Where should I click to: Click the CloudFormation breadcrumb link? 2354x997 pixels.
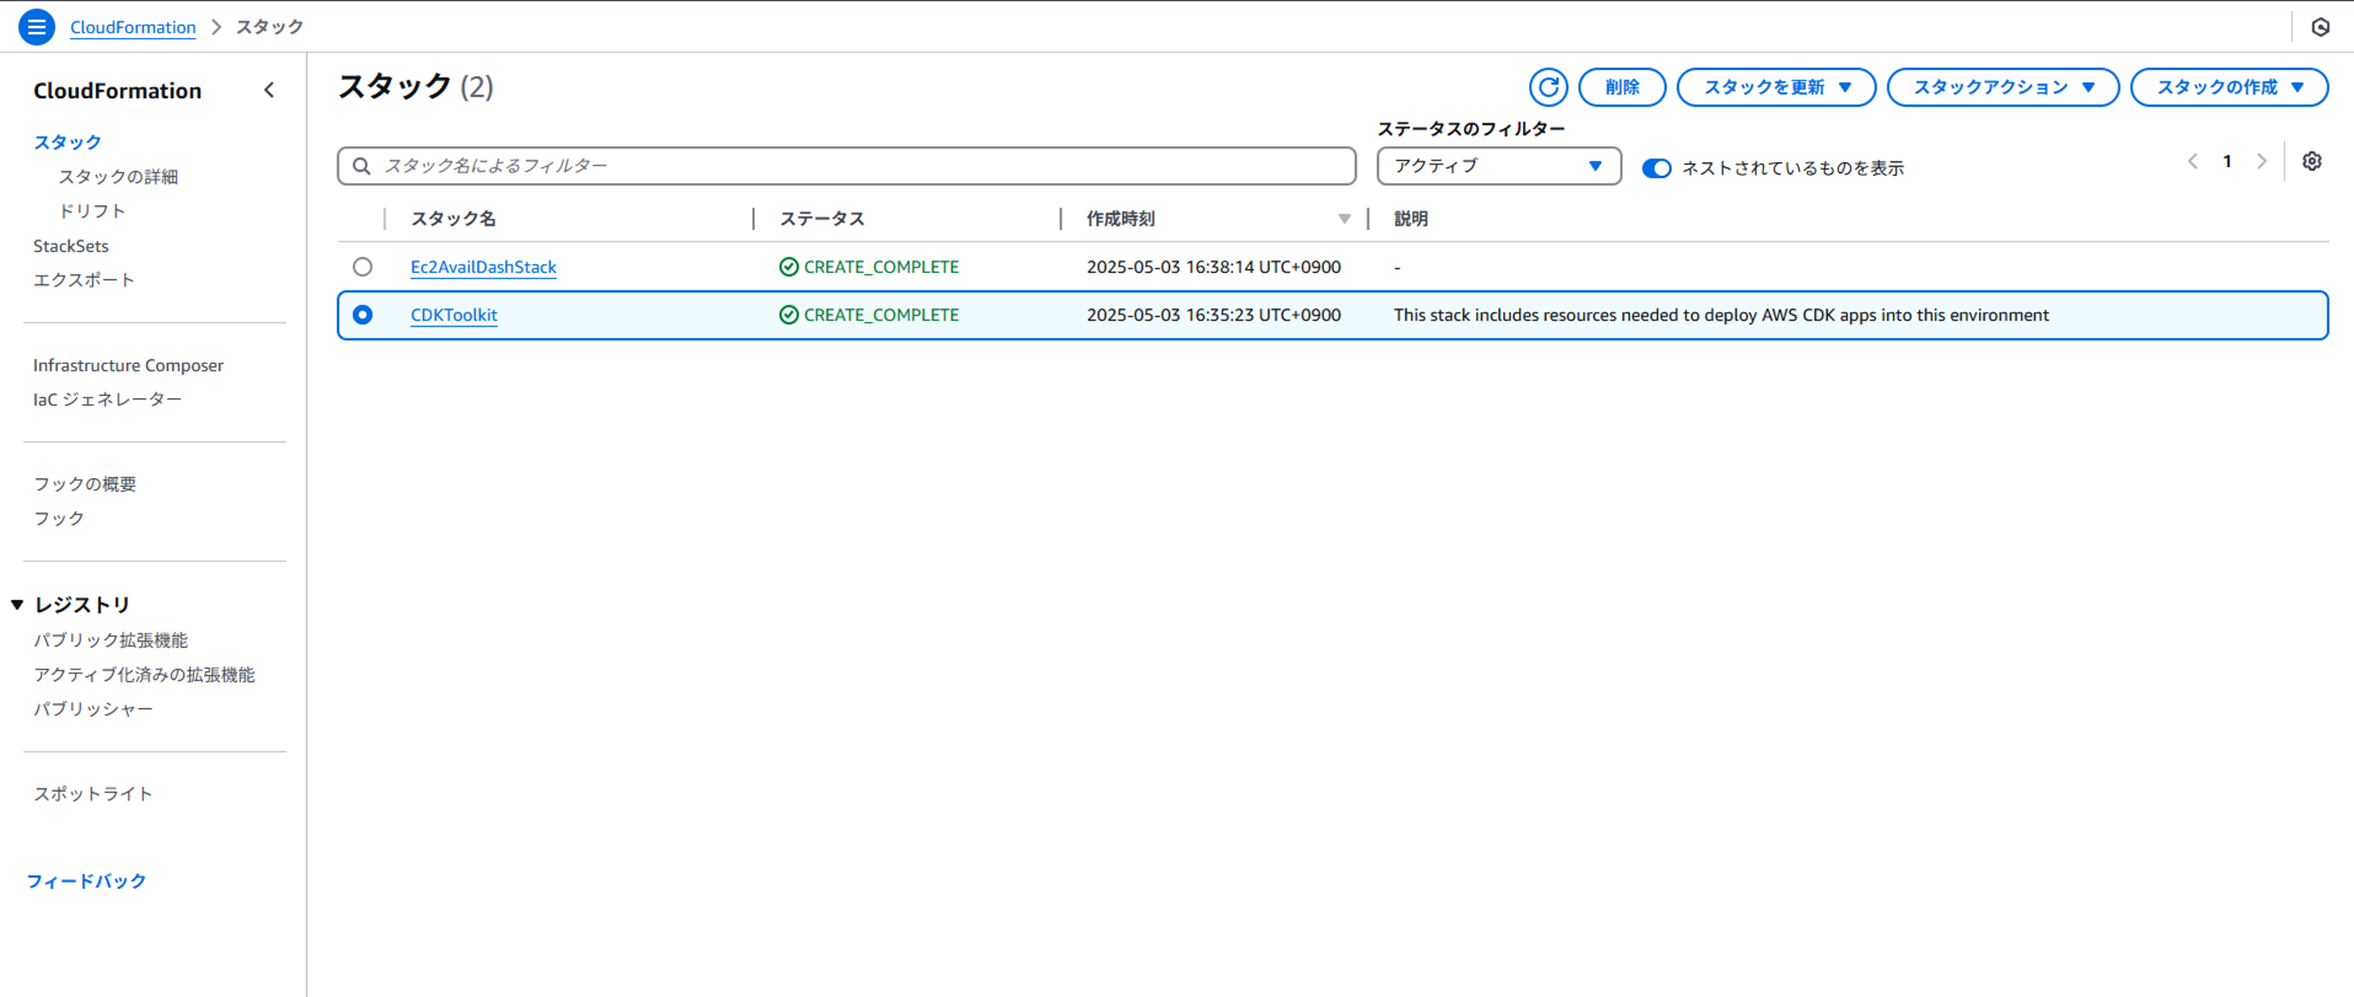pos(133,27)
